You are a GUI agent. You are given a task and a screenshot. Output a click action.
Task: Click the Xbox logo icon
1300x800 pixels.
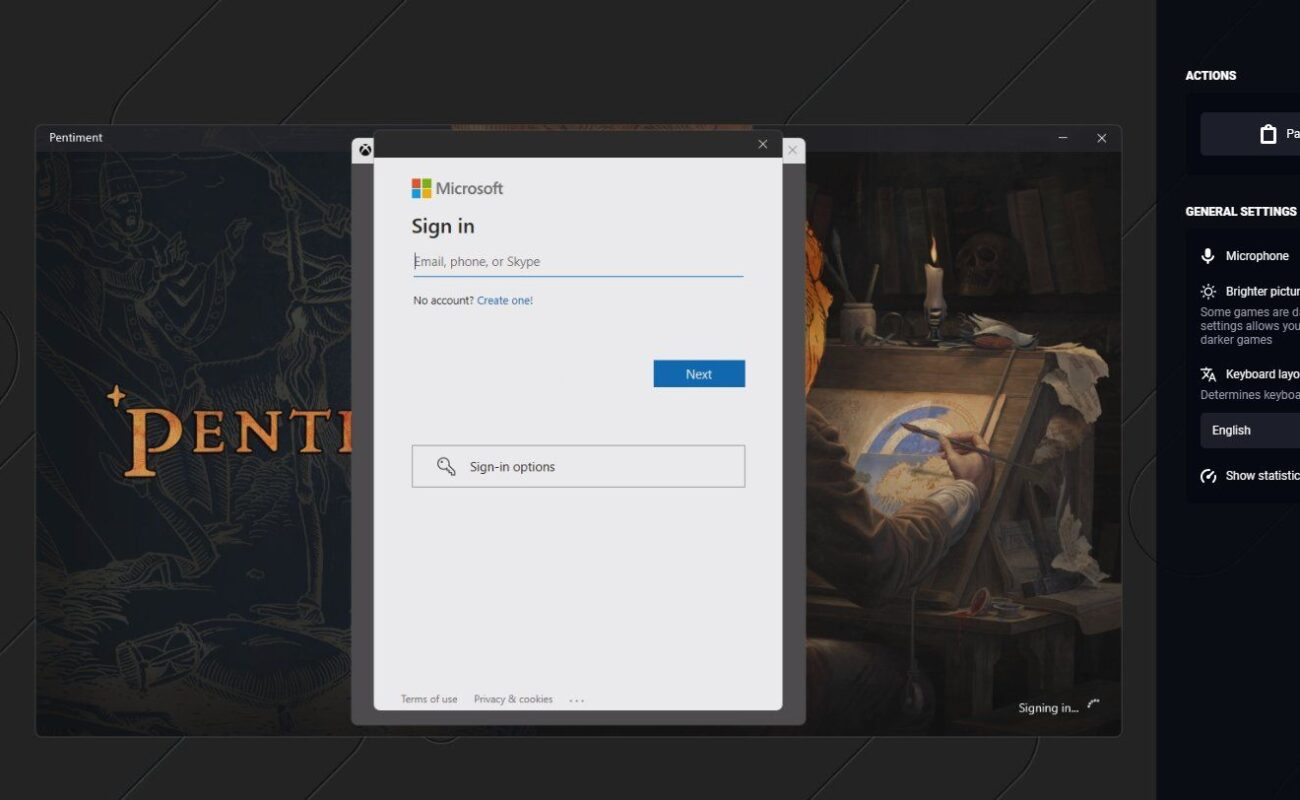click(x=365, y=150)
